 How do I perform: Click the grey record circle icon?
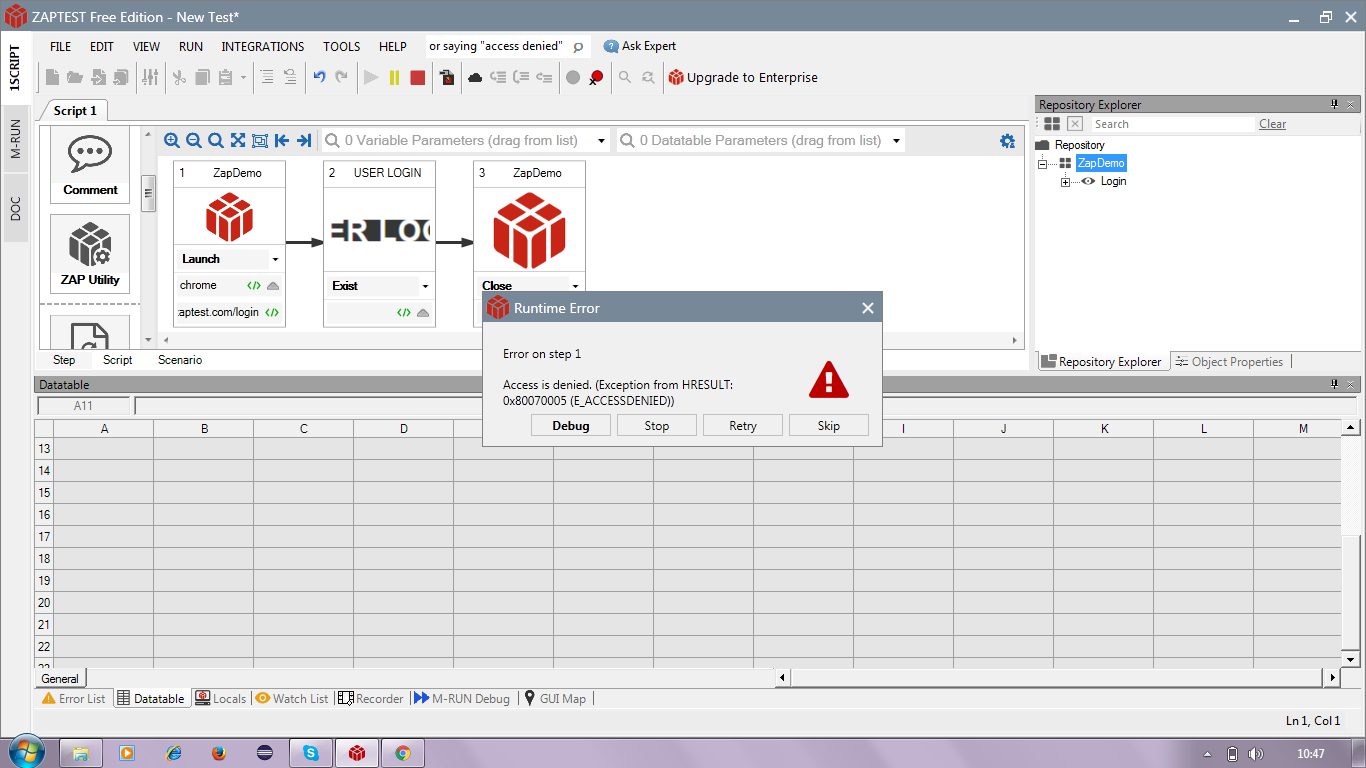tap(573, 77)
